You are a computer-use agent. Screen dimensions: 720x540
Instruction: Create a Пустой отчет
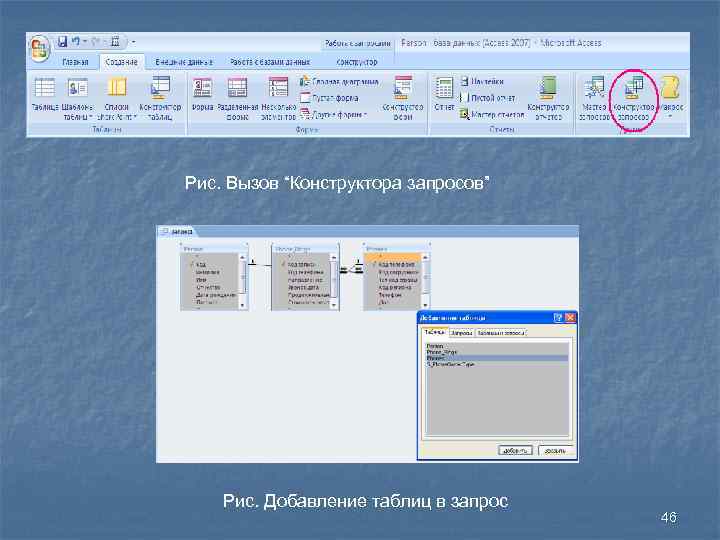tap(488, 98)
